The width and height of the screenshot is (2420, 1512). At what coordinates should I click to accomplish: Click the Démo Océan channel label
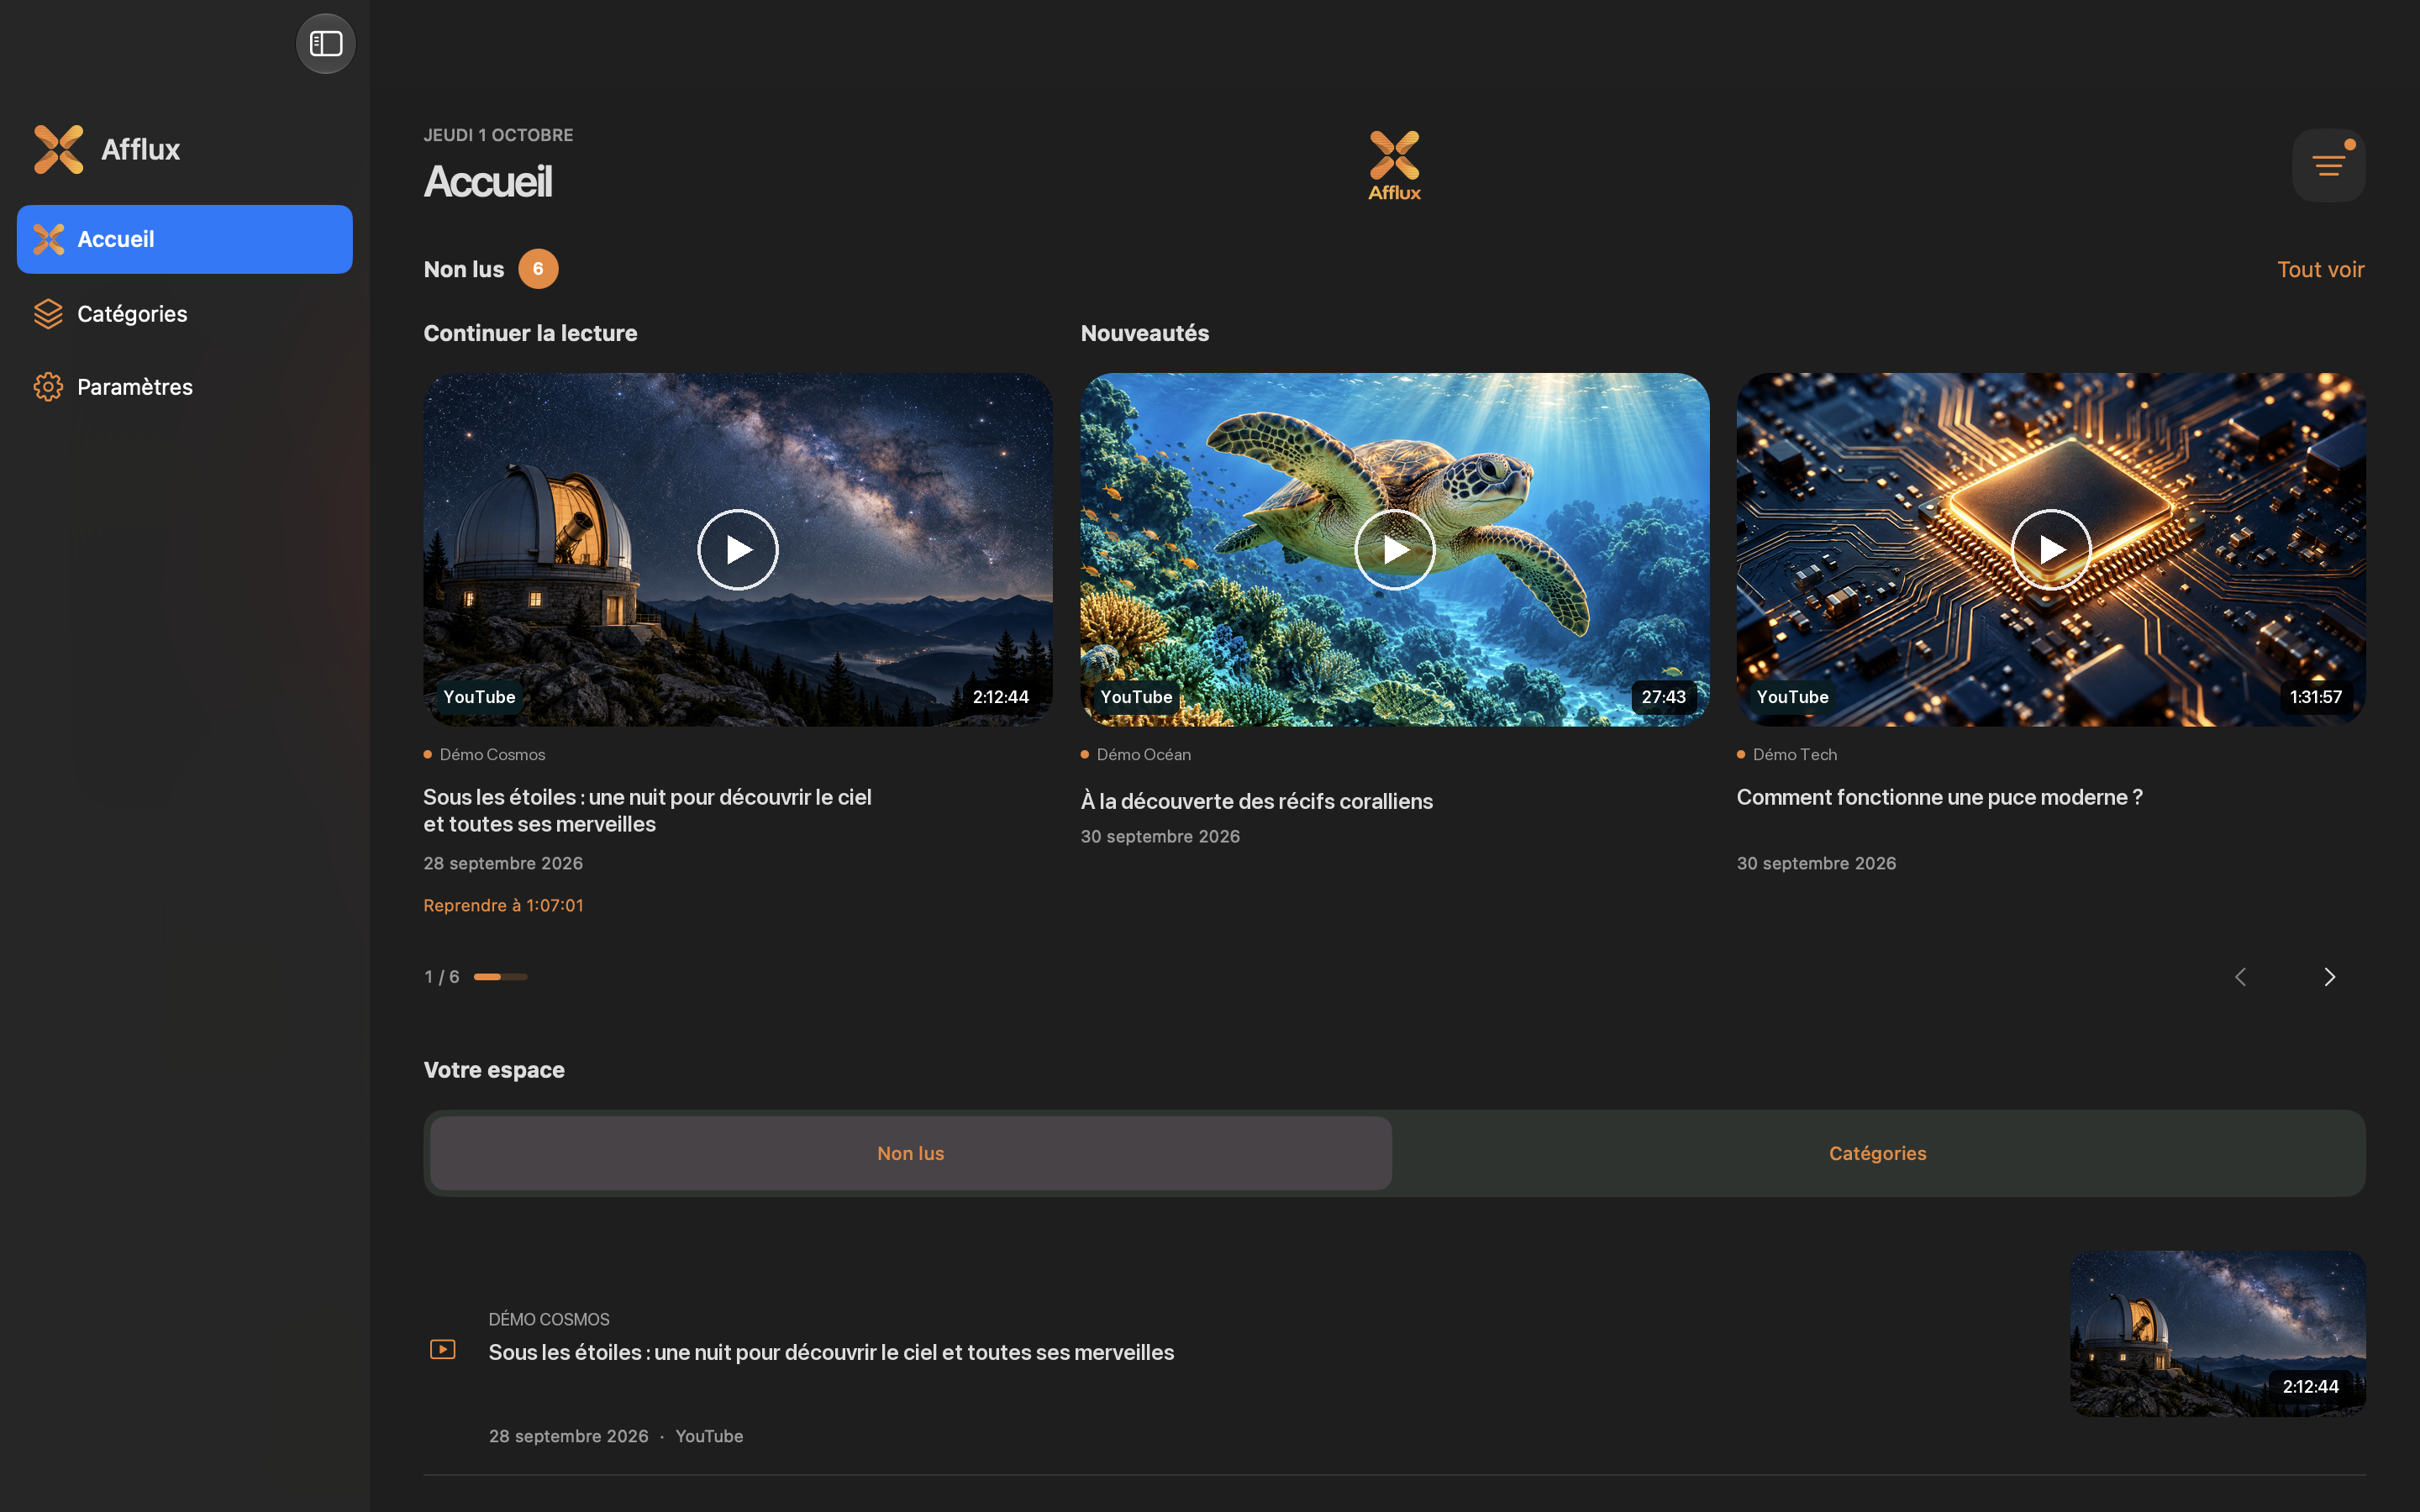pos(1143,754)
